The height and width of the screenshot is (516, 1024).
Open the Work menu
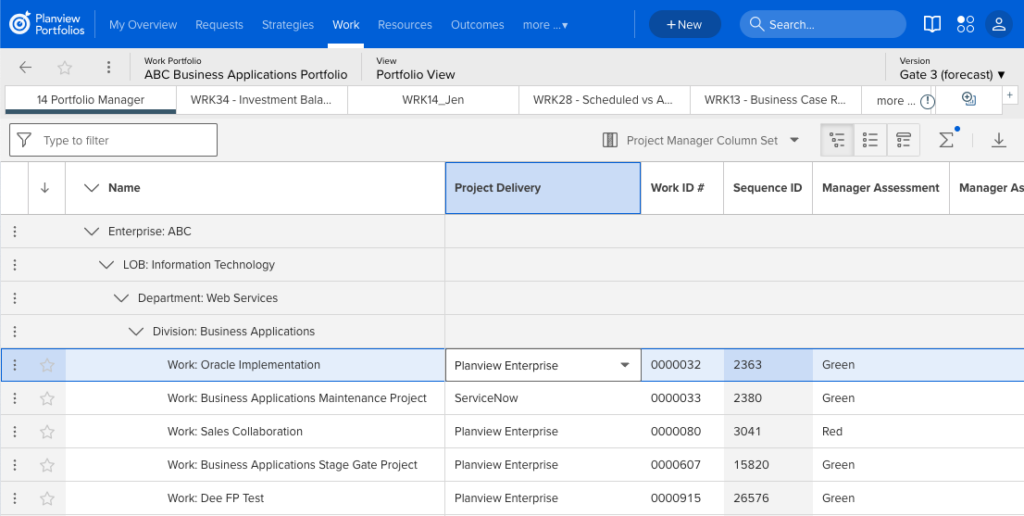345,25
